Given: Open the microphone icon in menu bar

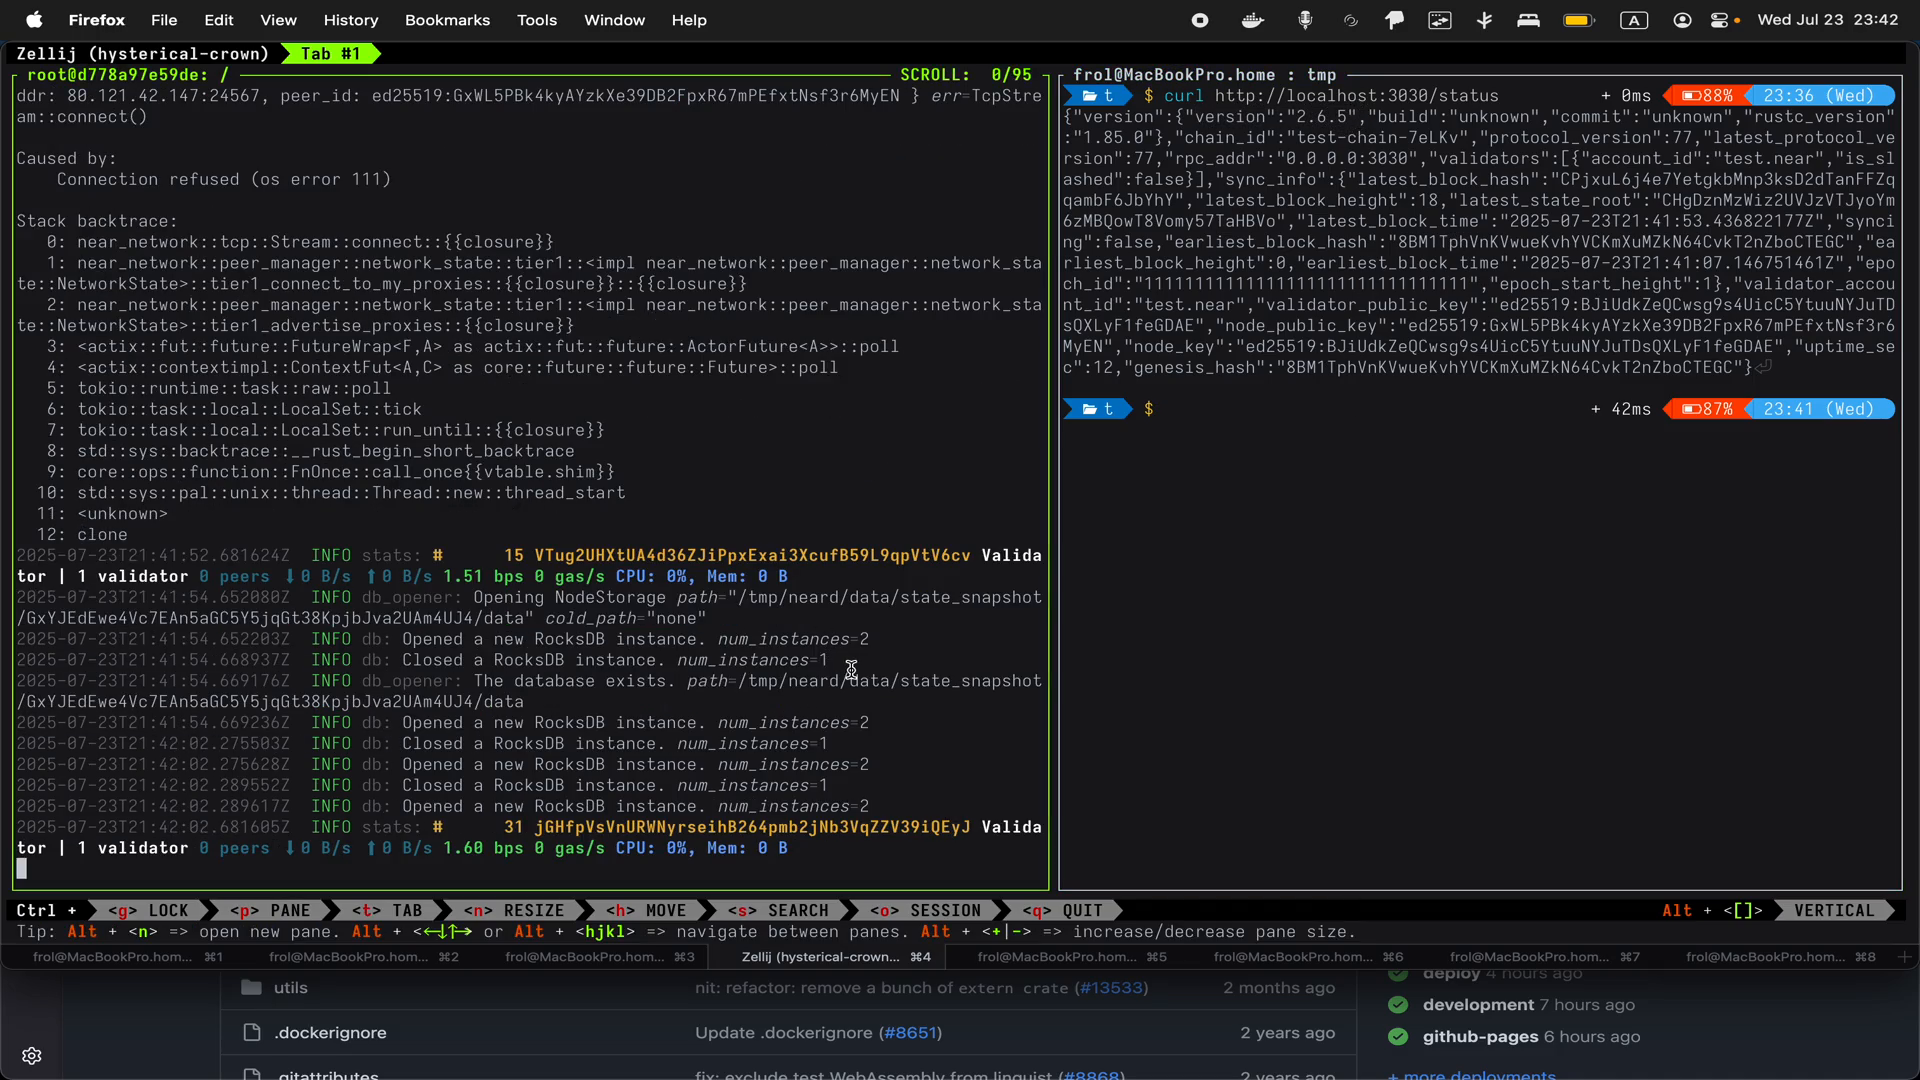Looking at the screenshot, I should [1306, 20].
